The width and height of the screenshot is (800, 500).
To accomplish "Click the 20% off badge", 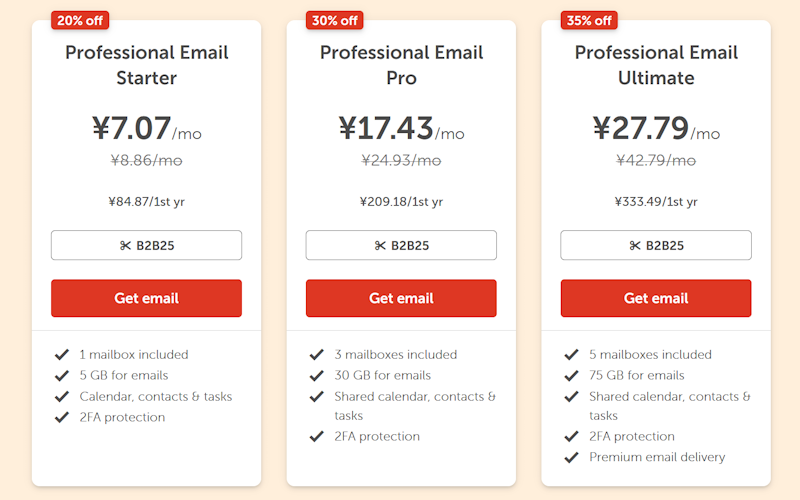I will coord(80,20).
